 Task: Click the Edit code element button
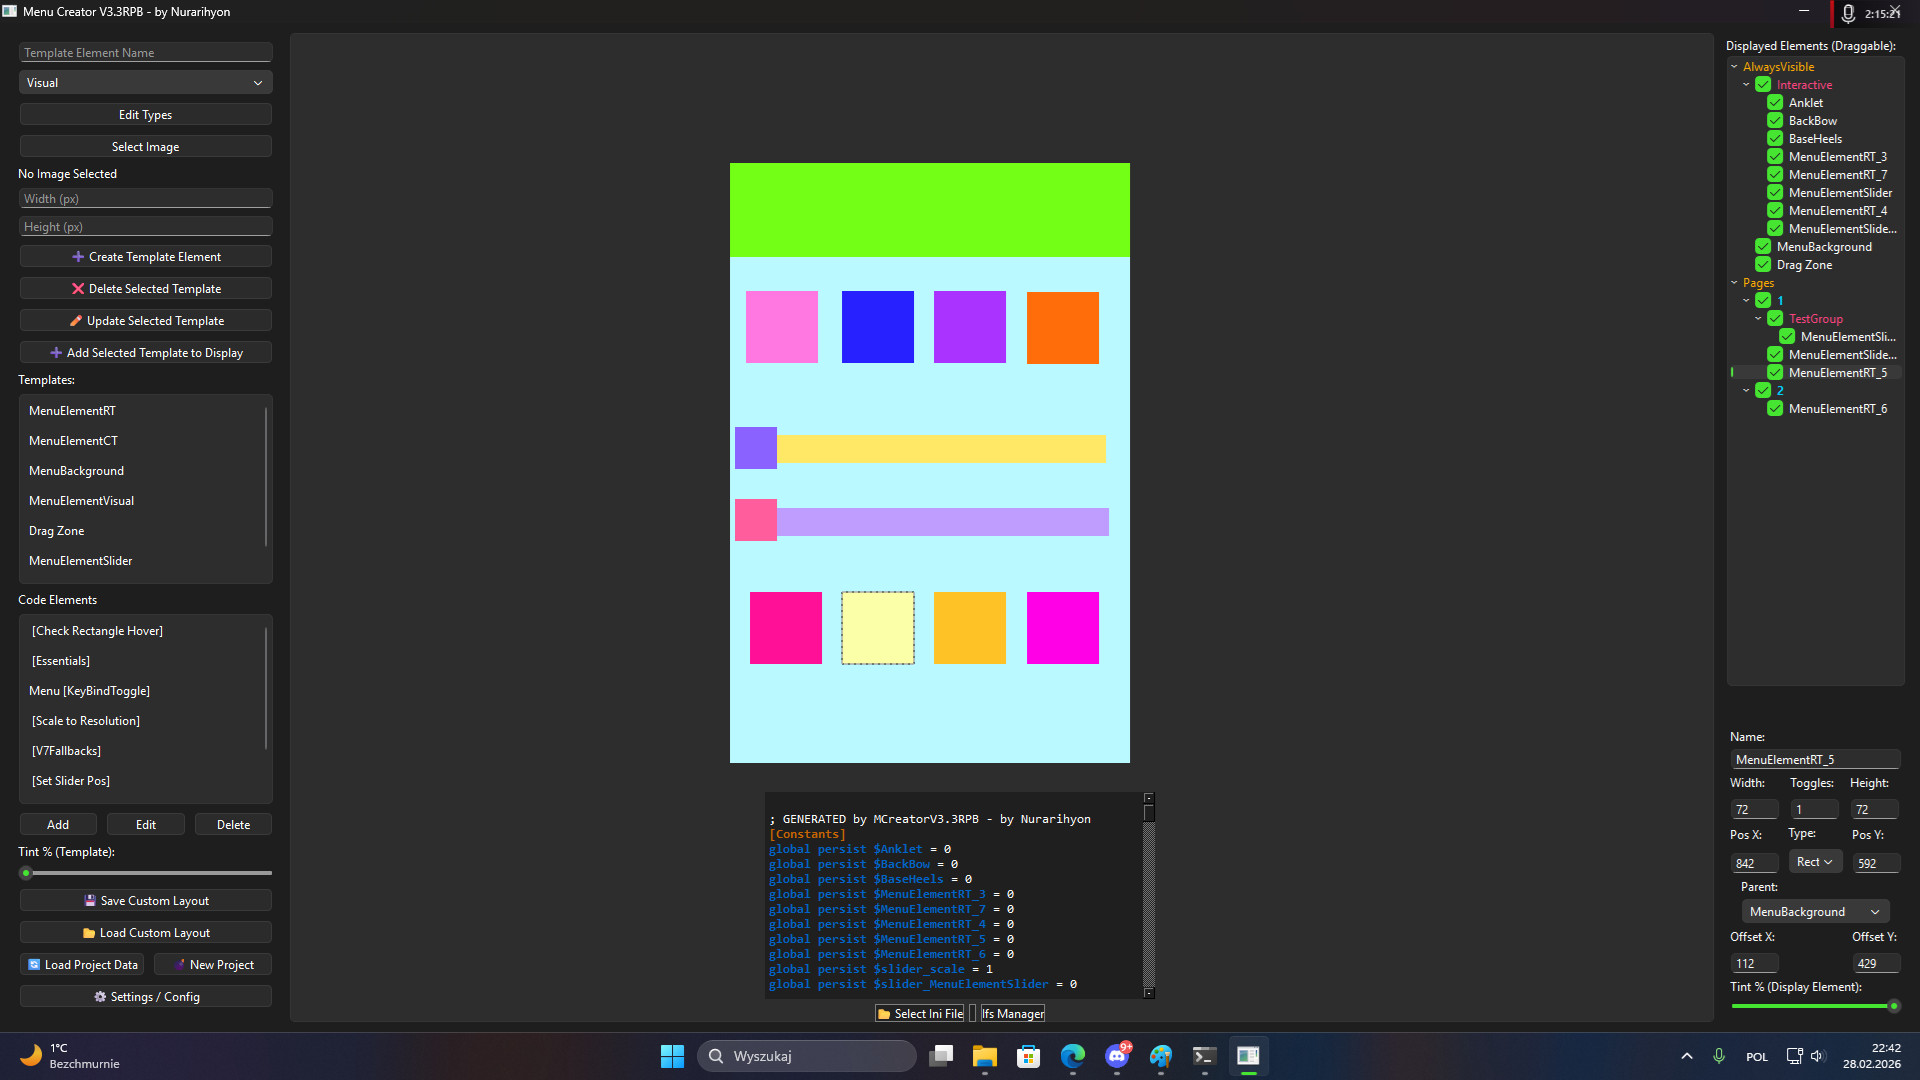(x=146, y=825)
